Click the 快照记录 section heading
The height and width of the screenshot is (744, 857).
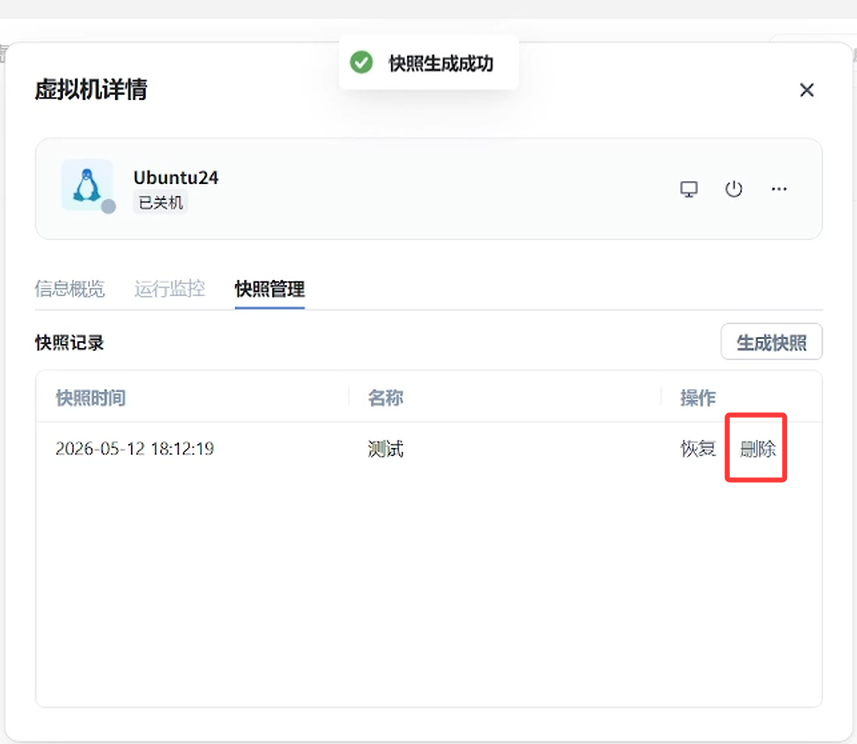click(69, 343)
